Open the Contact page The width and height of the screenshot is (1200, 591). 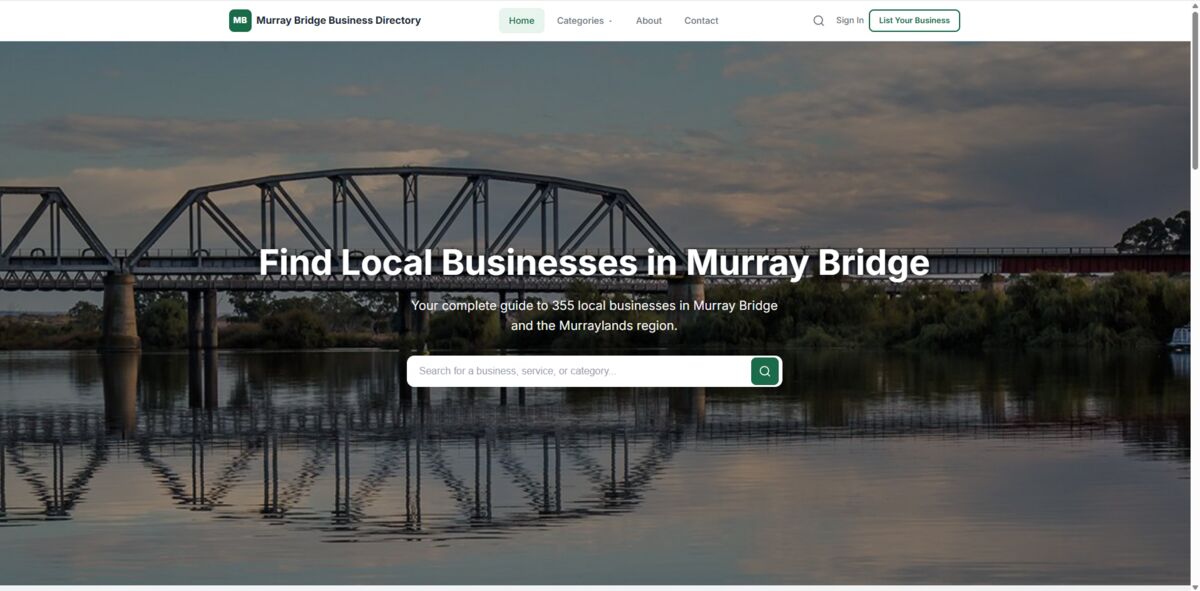(x=701, y=20)
